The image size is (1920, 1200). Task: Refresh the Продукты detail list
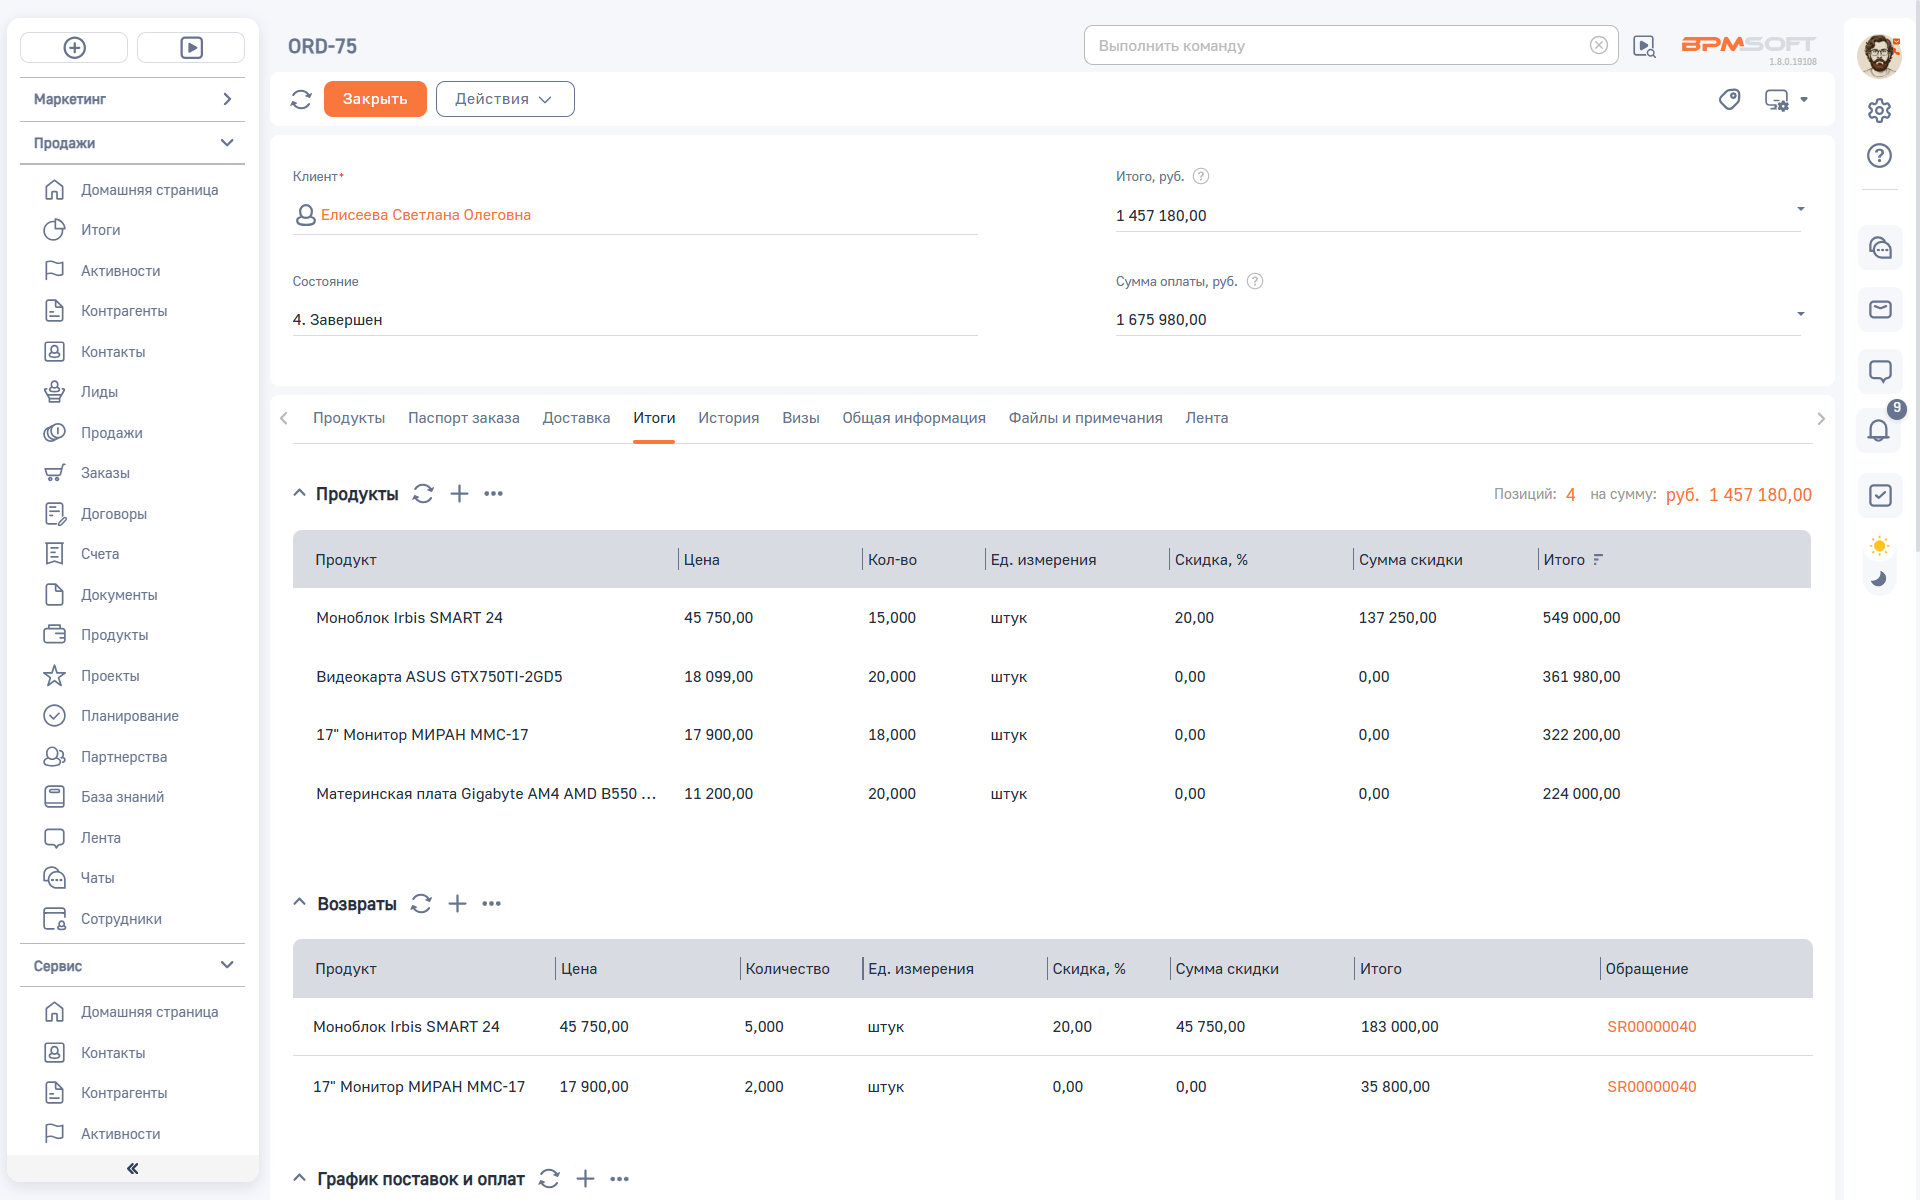(423, 494)
